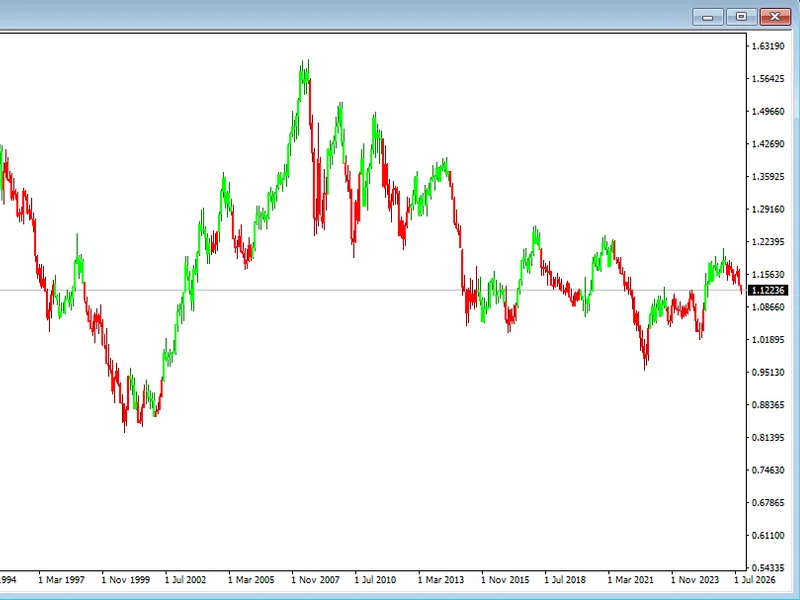The width and height of the screenshot is (800, 600).
Task: Click the 1.01895 price level label
Action: pyautogui.click(x=768, y=340)
